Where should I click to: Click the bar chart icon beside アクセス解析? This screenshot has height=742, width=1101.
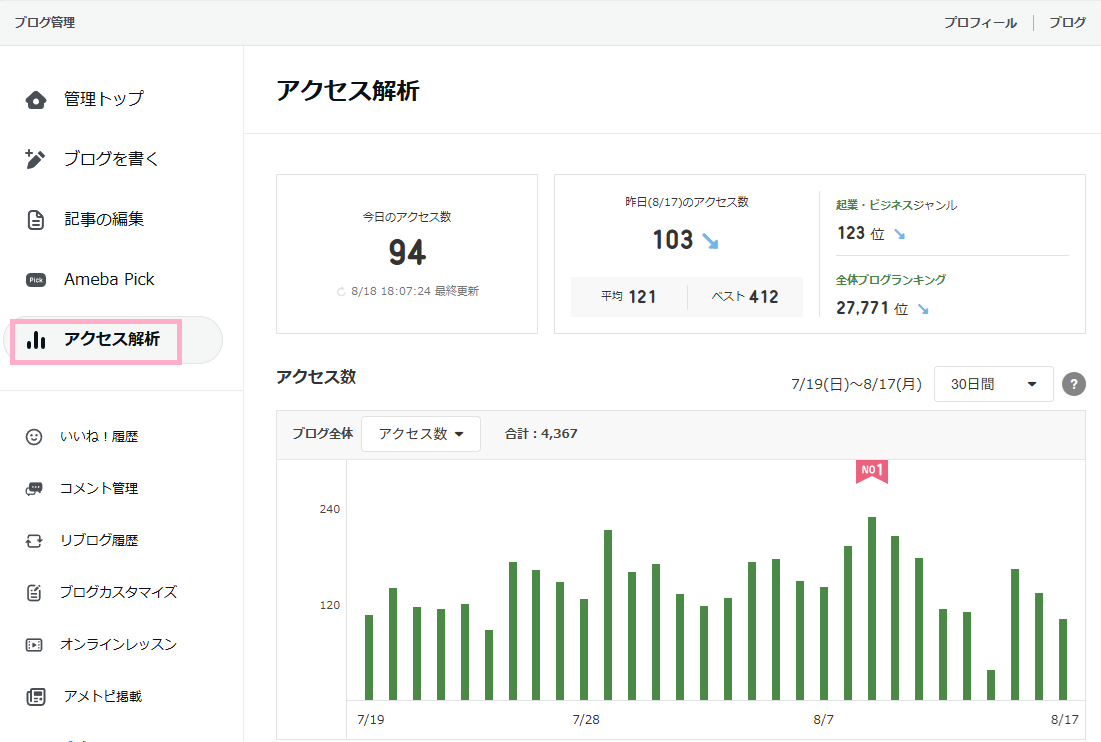pos(36,340)
